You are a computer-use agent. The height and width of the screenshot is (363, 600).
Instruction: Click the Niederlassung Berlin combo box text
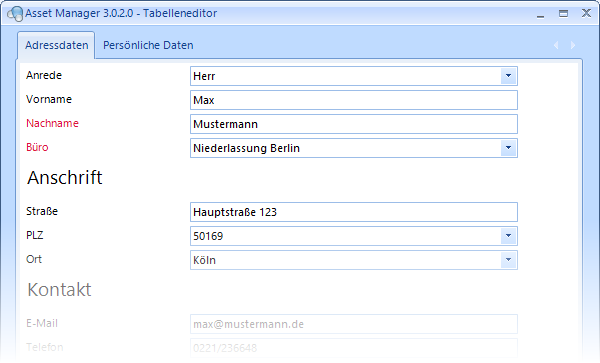[x=246, y=148]
